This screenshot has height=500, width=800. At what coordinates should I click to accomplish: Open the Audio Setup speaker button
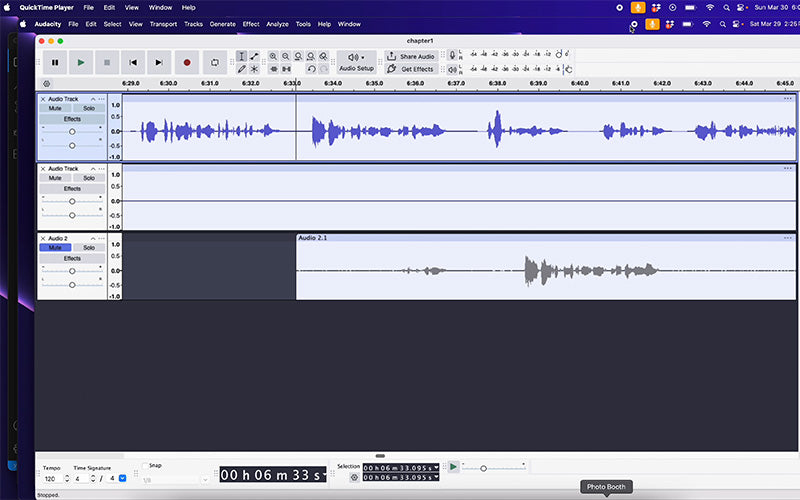[x=356, y=62]
